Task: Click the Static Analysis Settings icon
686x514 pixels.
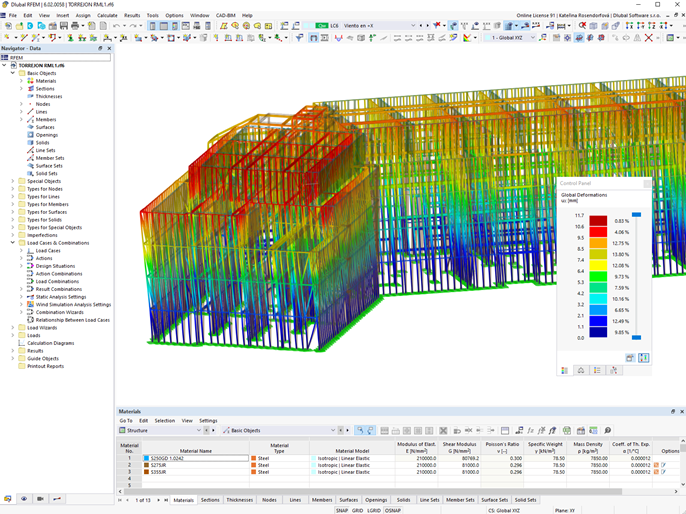Action: point(31,297)
